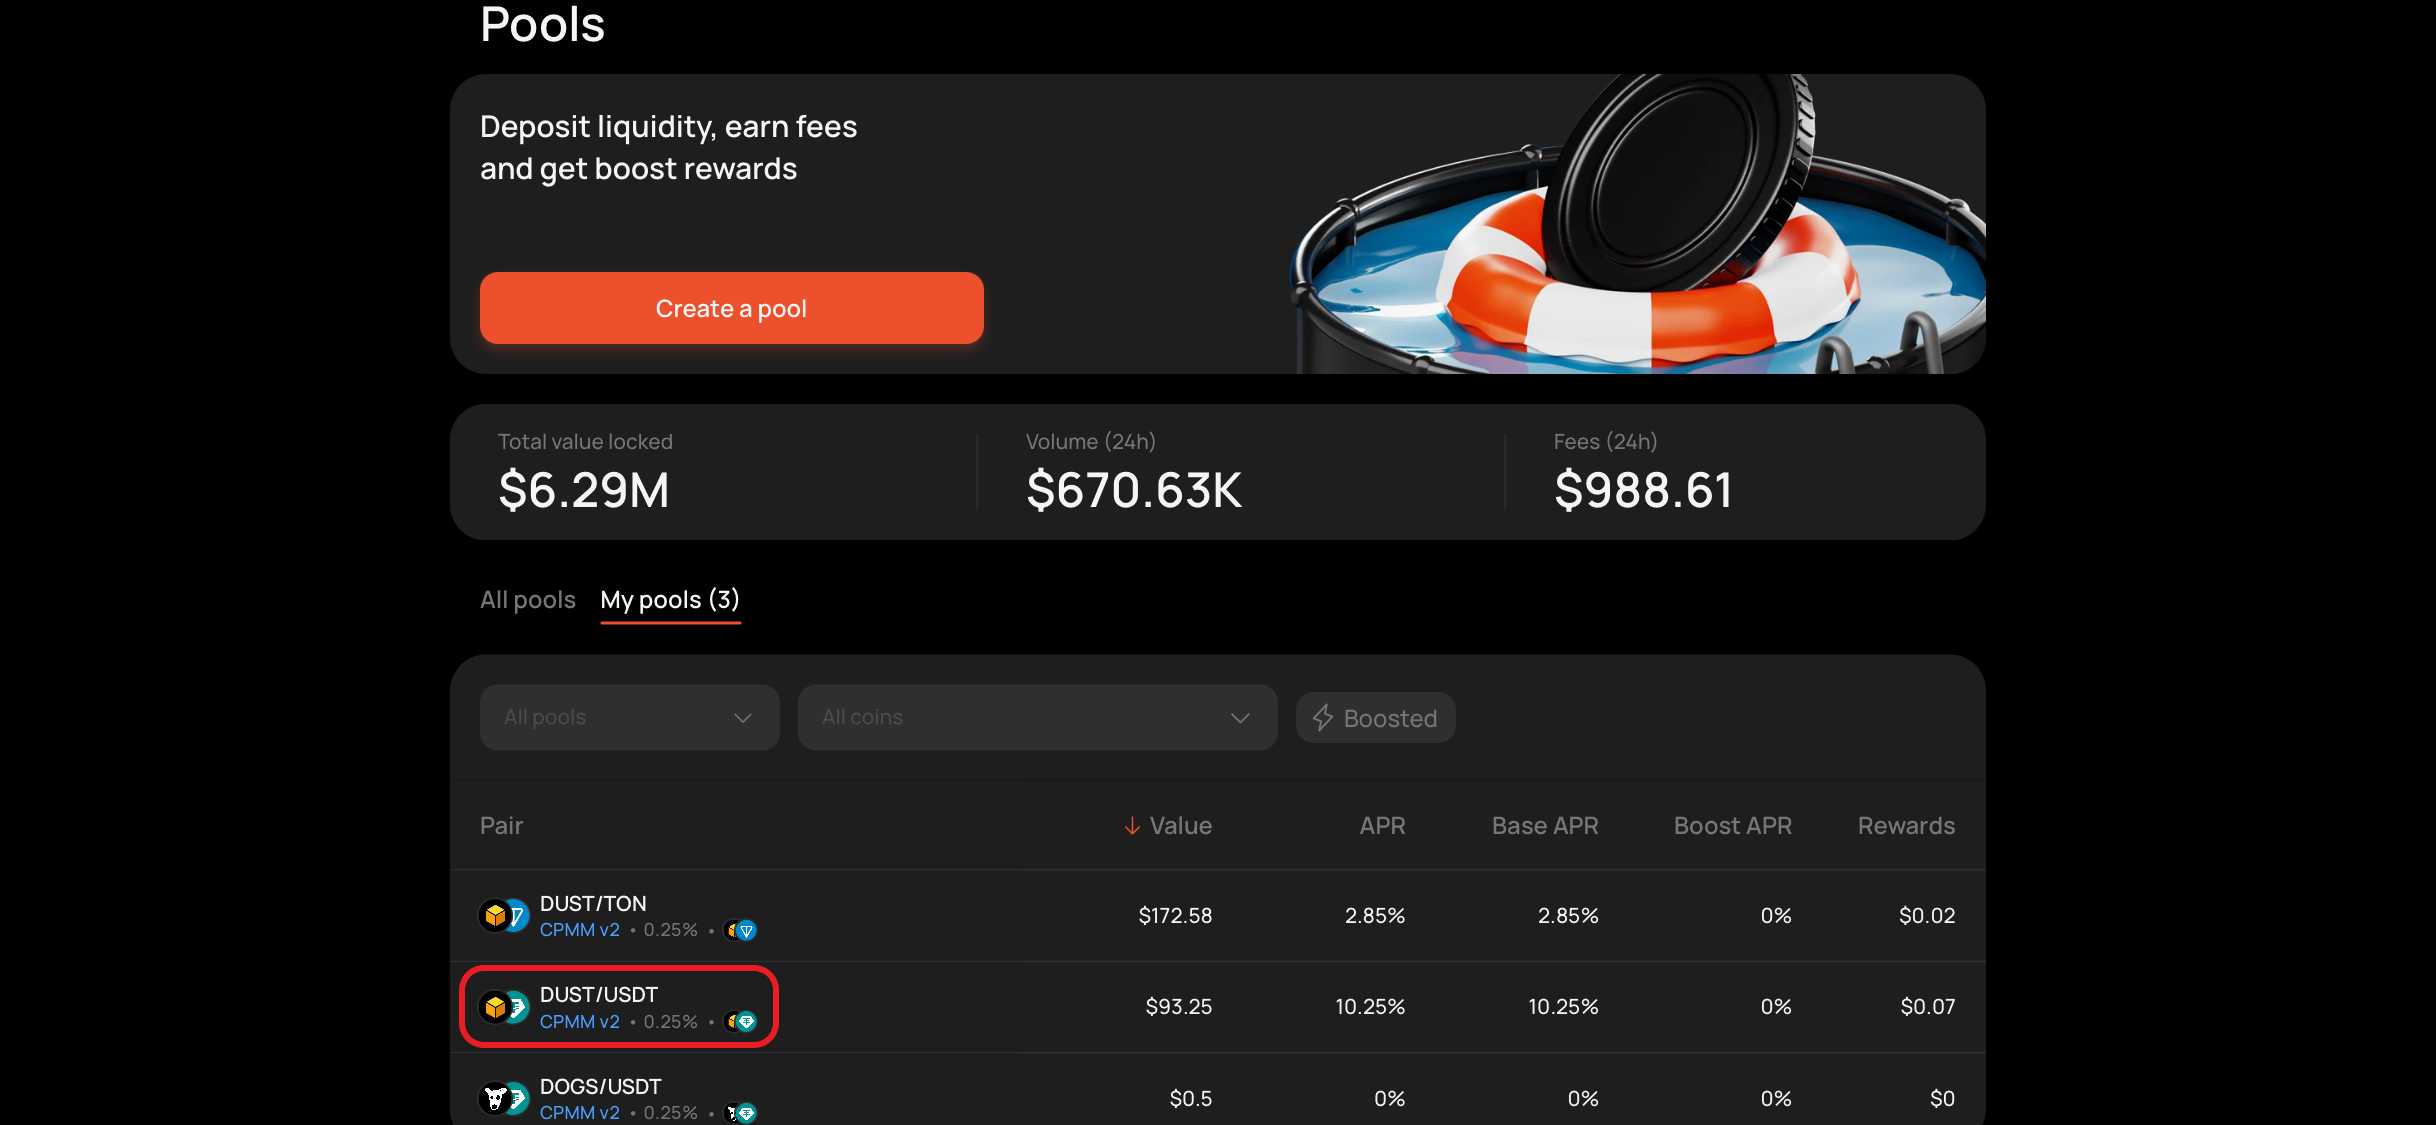Click chevron on the All coins selector
The image size is (2436, 1125).
click(1240, 718)
